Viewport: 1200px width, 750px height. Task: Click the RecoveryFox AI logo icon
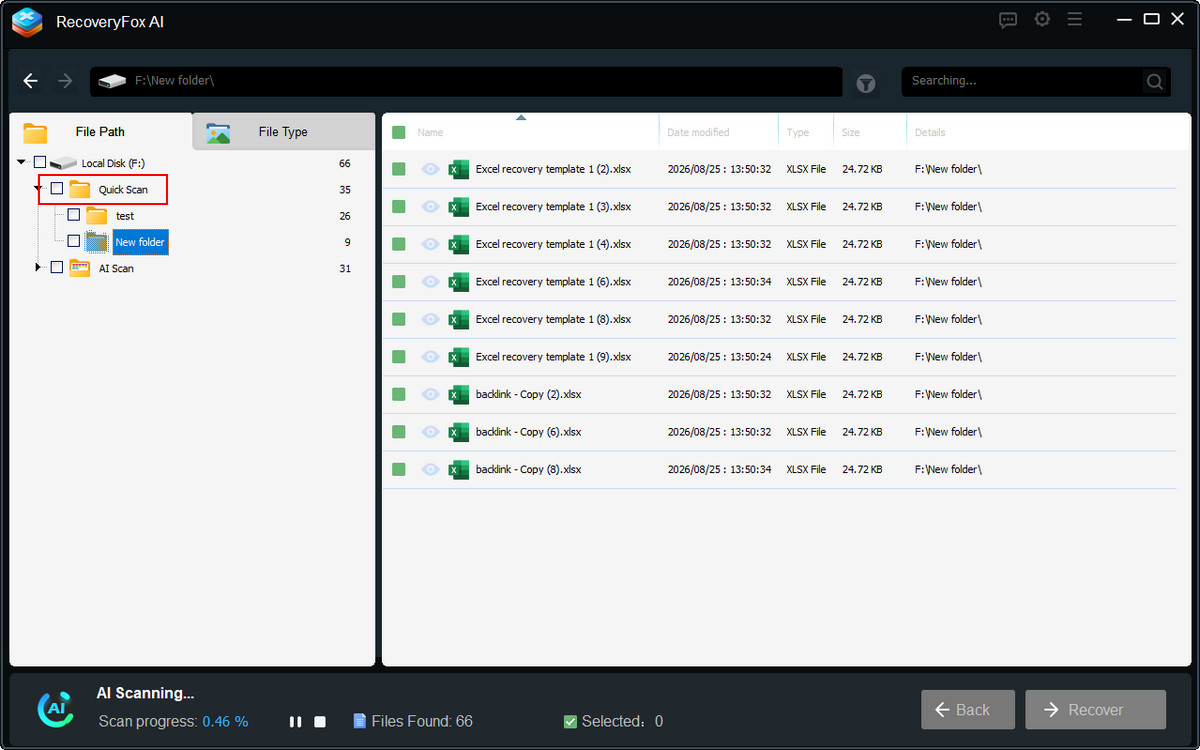point(27,22)
